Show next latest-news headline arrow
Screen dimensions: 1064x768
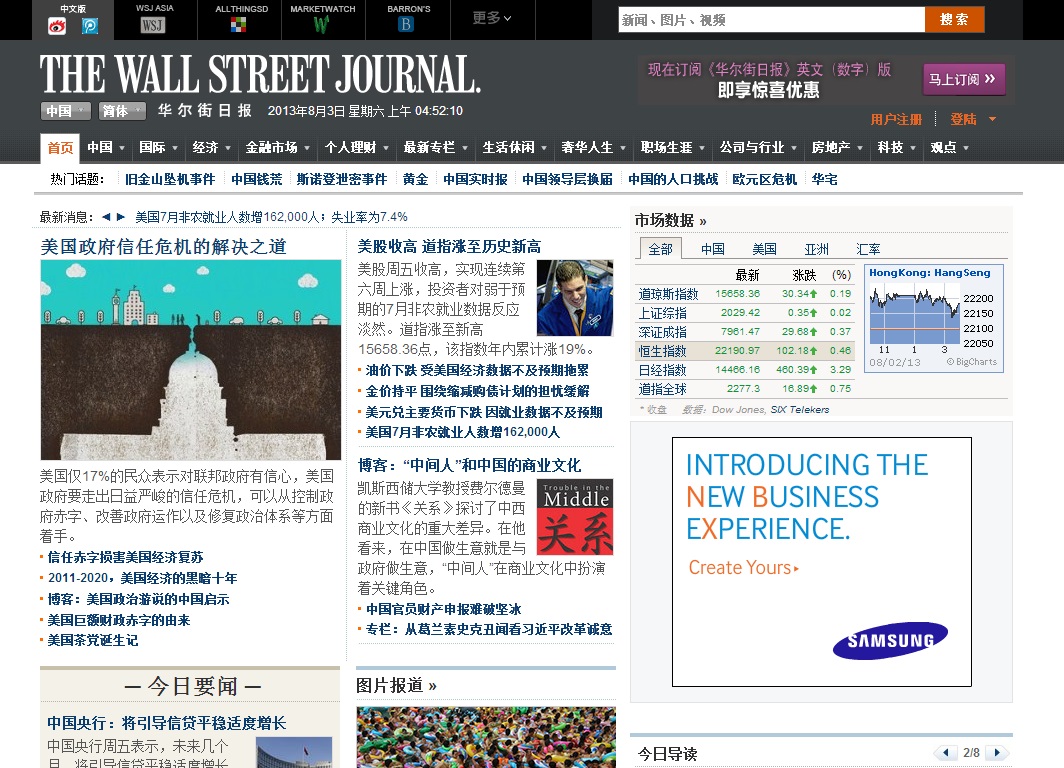coord(121,217)
